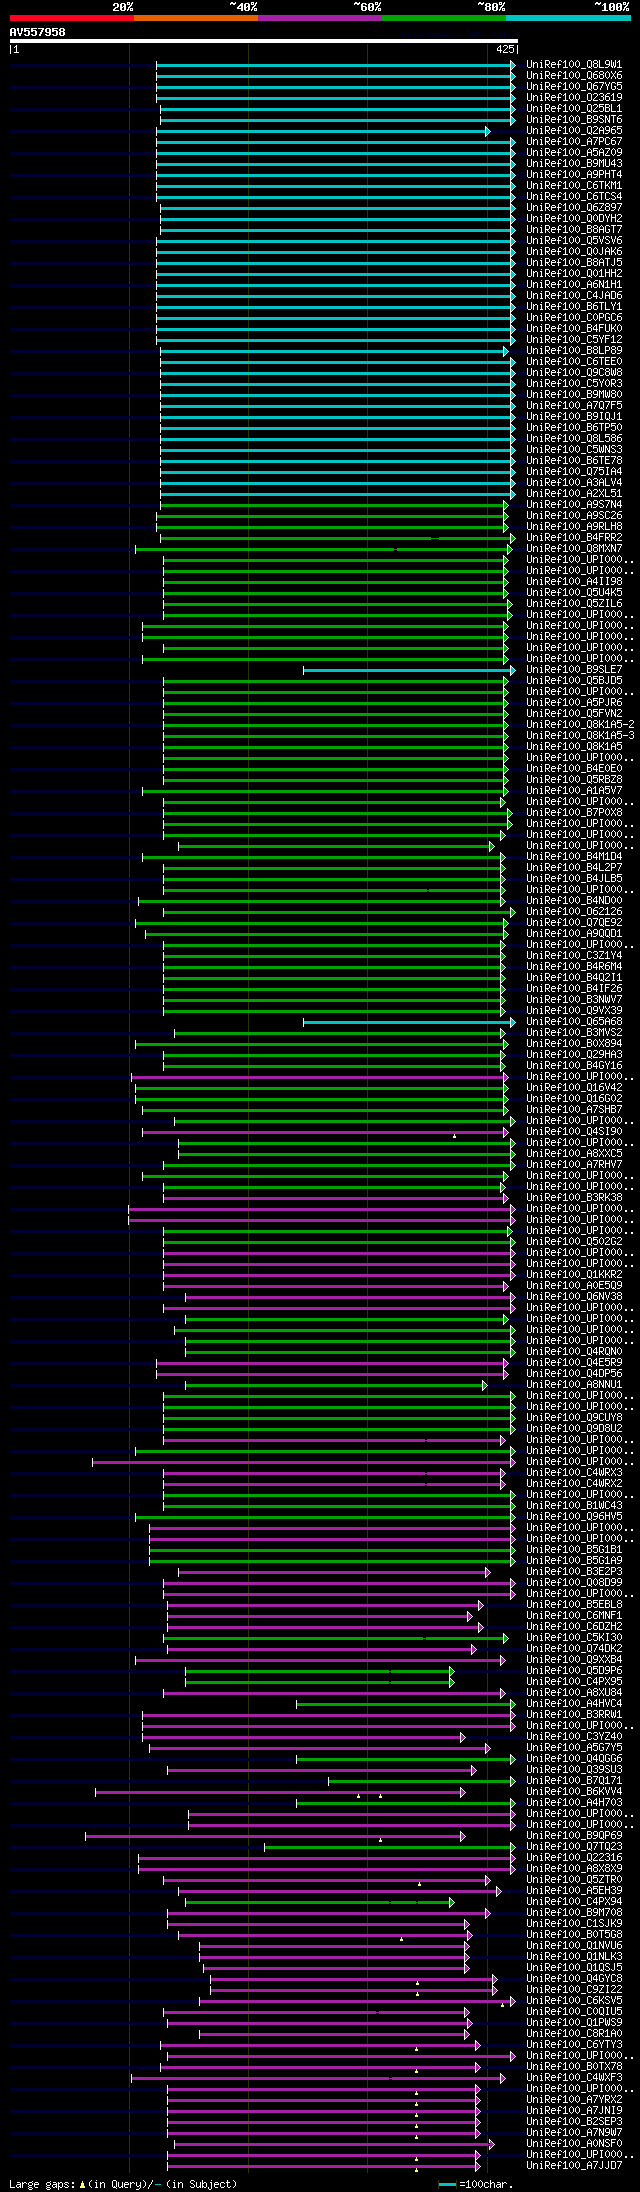Click the UniRef100_Q8MXN7 label

(574, 549)
